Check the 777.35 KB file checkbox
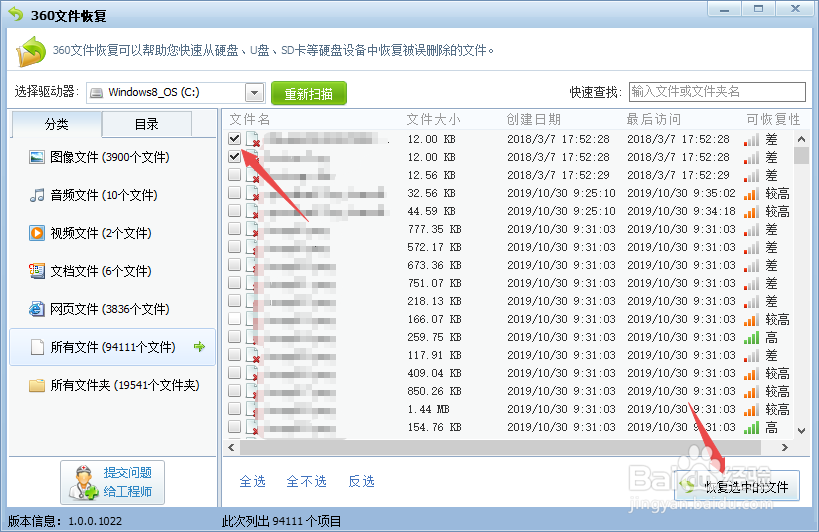This screenshot has width=819, height=532. [235, 229]
